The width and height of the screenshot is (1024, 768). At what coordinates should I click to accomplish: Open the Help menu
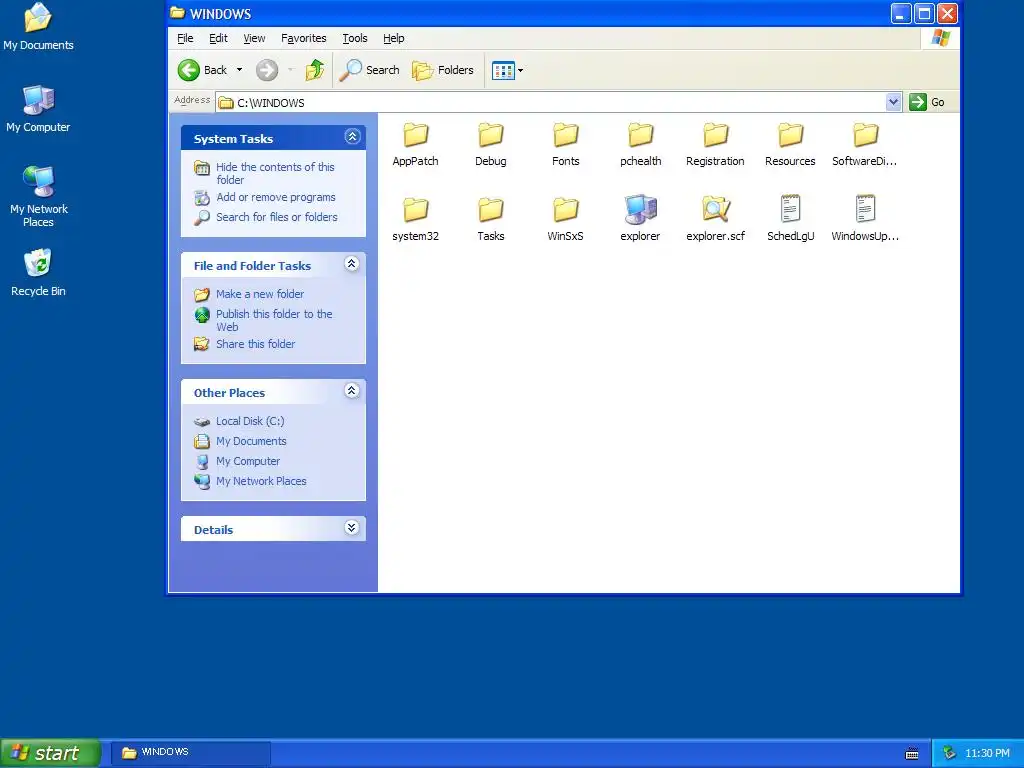coord(393,38)
